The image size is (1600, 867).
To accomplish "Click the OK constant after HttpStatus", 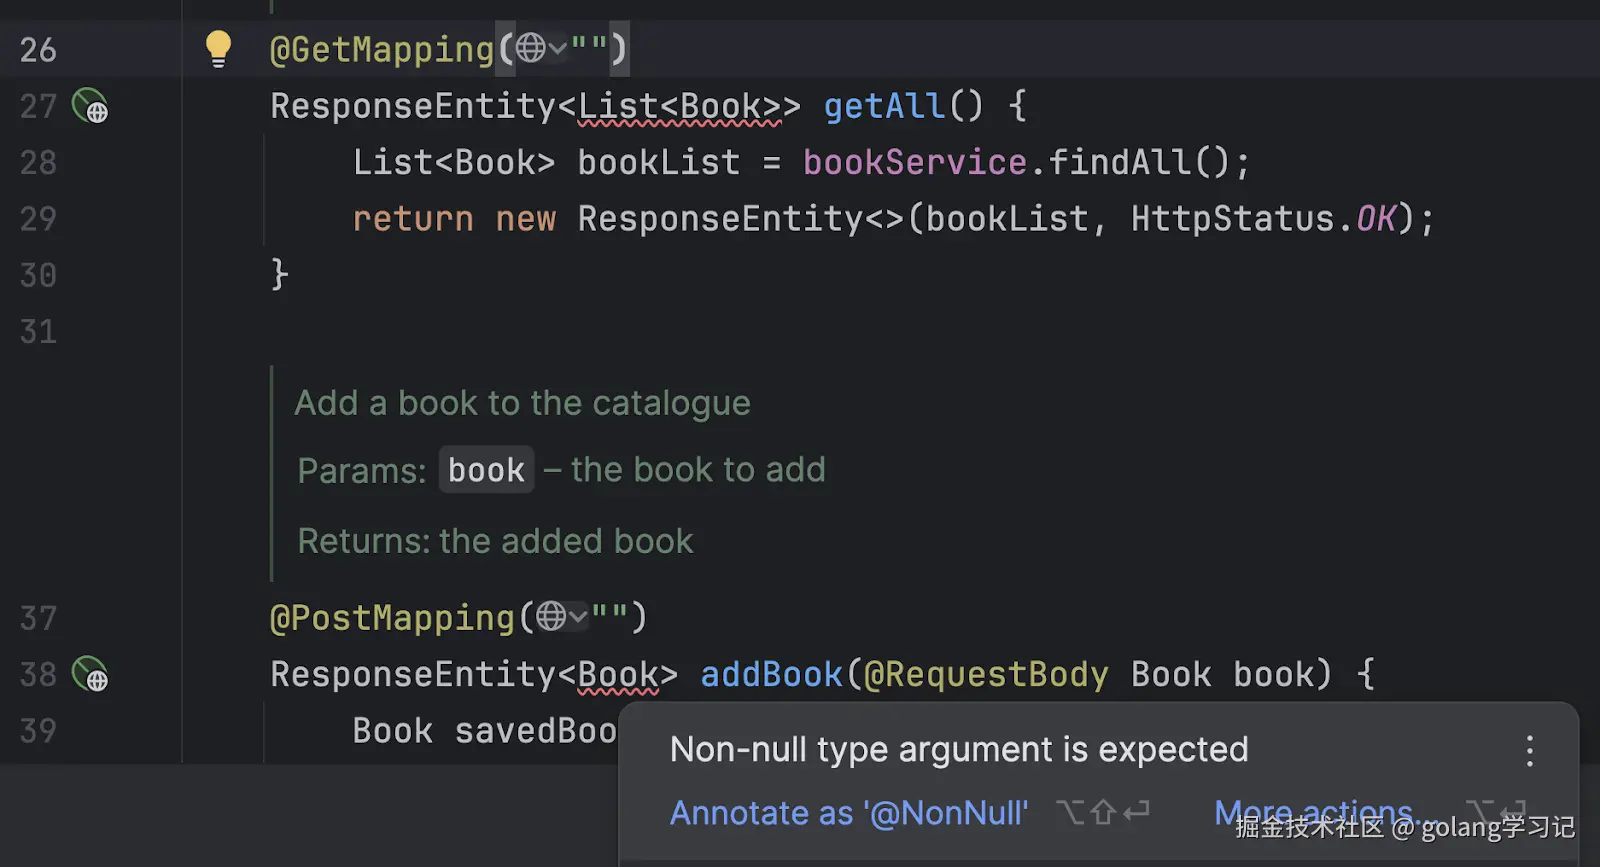I will (1375, 219).
